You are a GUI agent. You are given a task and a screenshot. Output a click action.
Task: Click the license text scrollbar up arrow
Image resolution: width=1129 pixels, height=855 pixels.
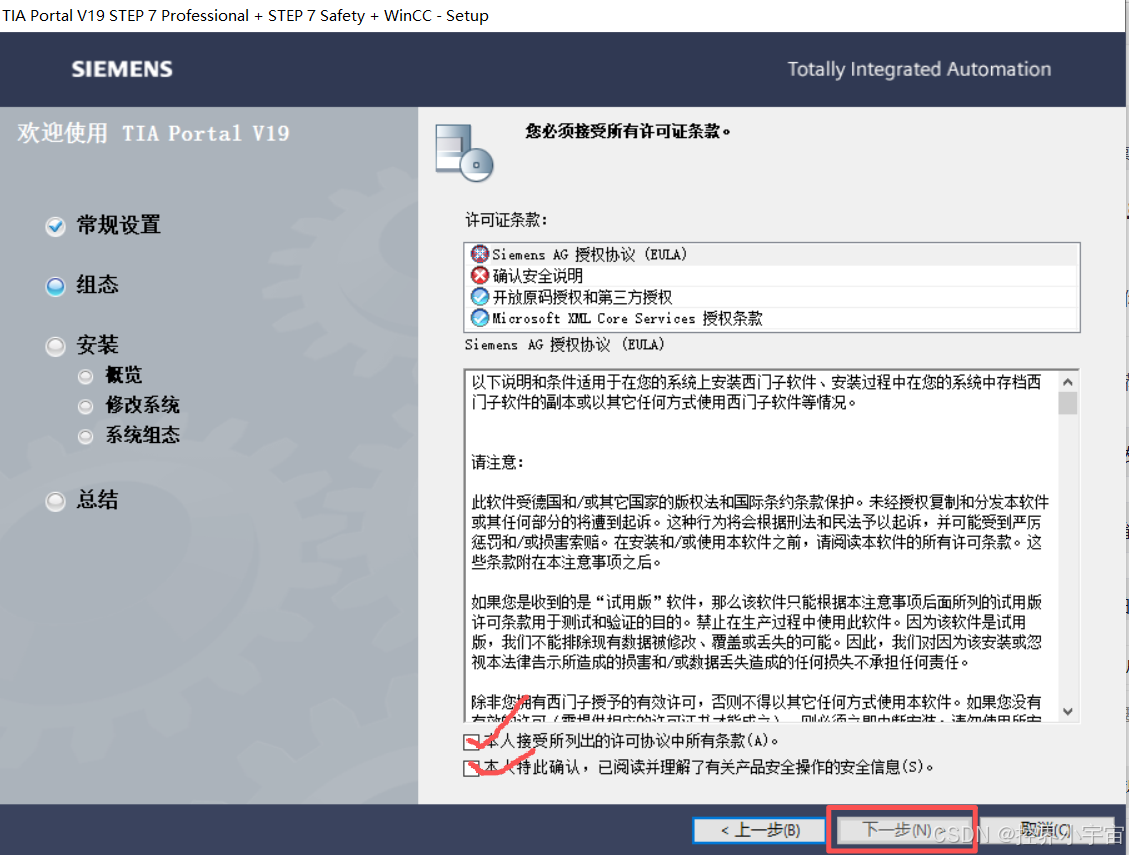(x=1068, y=382)
